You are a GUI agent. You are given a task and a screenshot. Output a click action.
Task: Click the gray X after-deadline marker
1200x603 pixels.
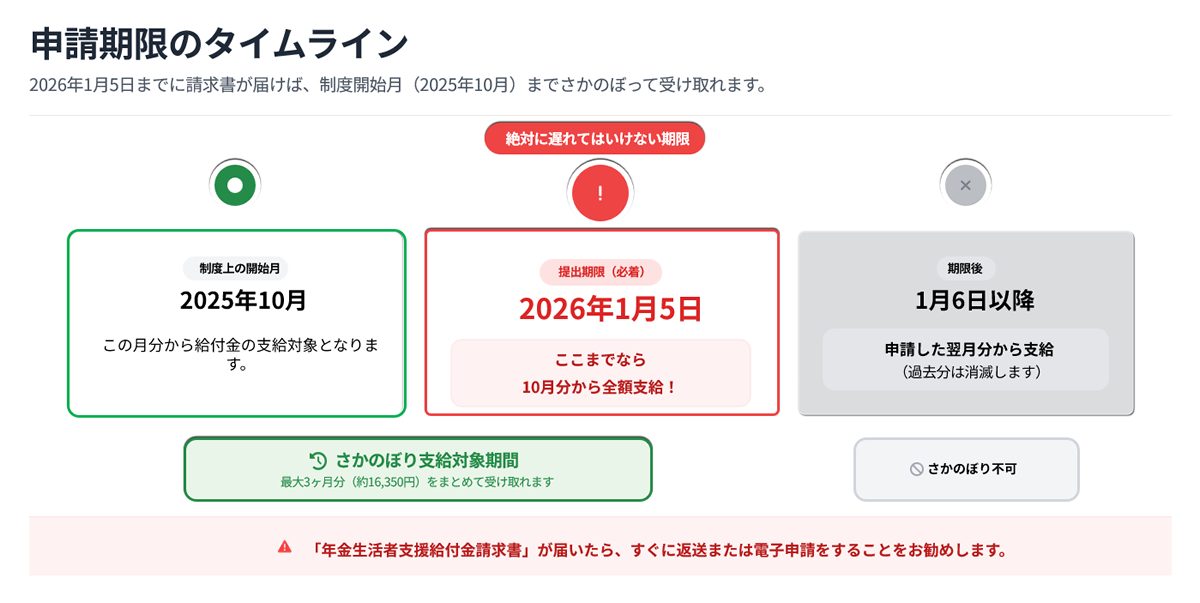coord(965,185)
